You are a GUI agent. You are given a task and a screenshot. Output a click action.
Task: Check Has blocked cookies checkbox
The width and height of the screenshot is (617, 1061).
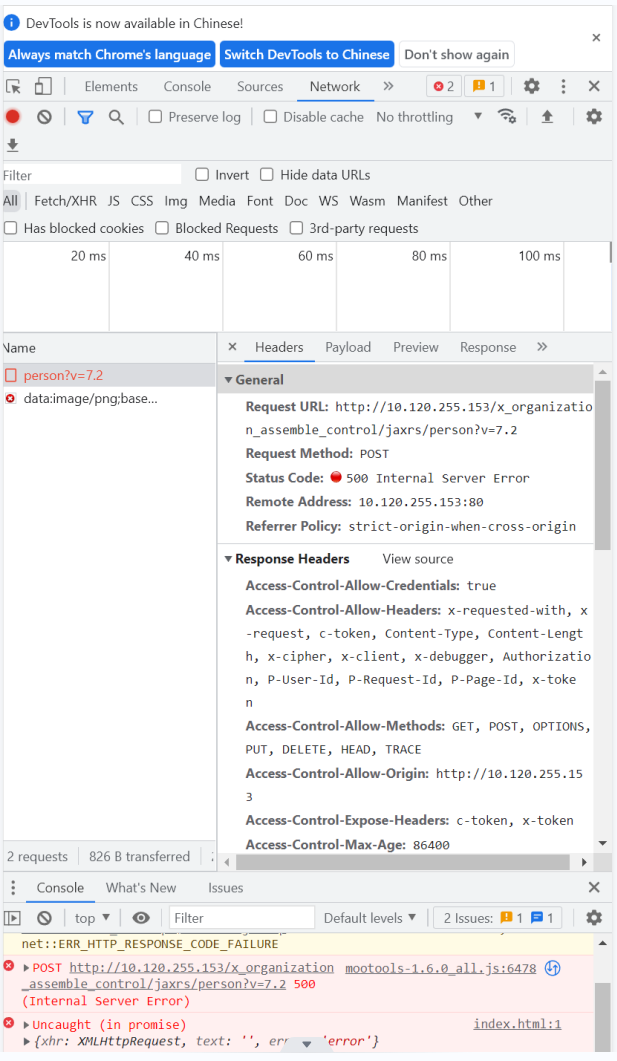click(x=11, y=228)
